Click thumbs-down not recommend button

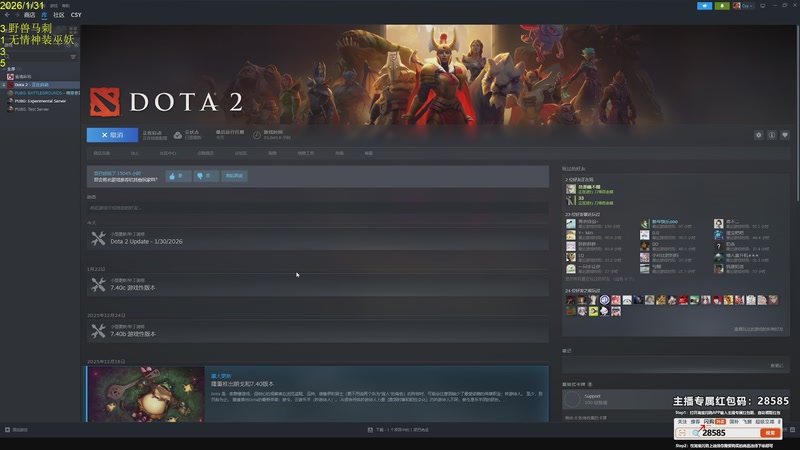coord(206,176)
